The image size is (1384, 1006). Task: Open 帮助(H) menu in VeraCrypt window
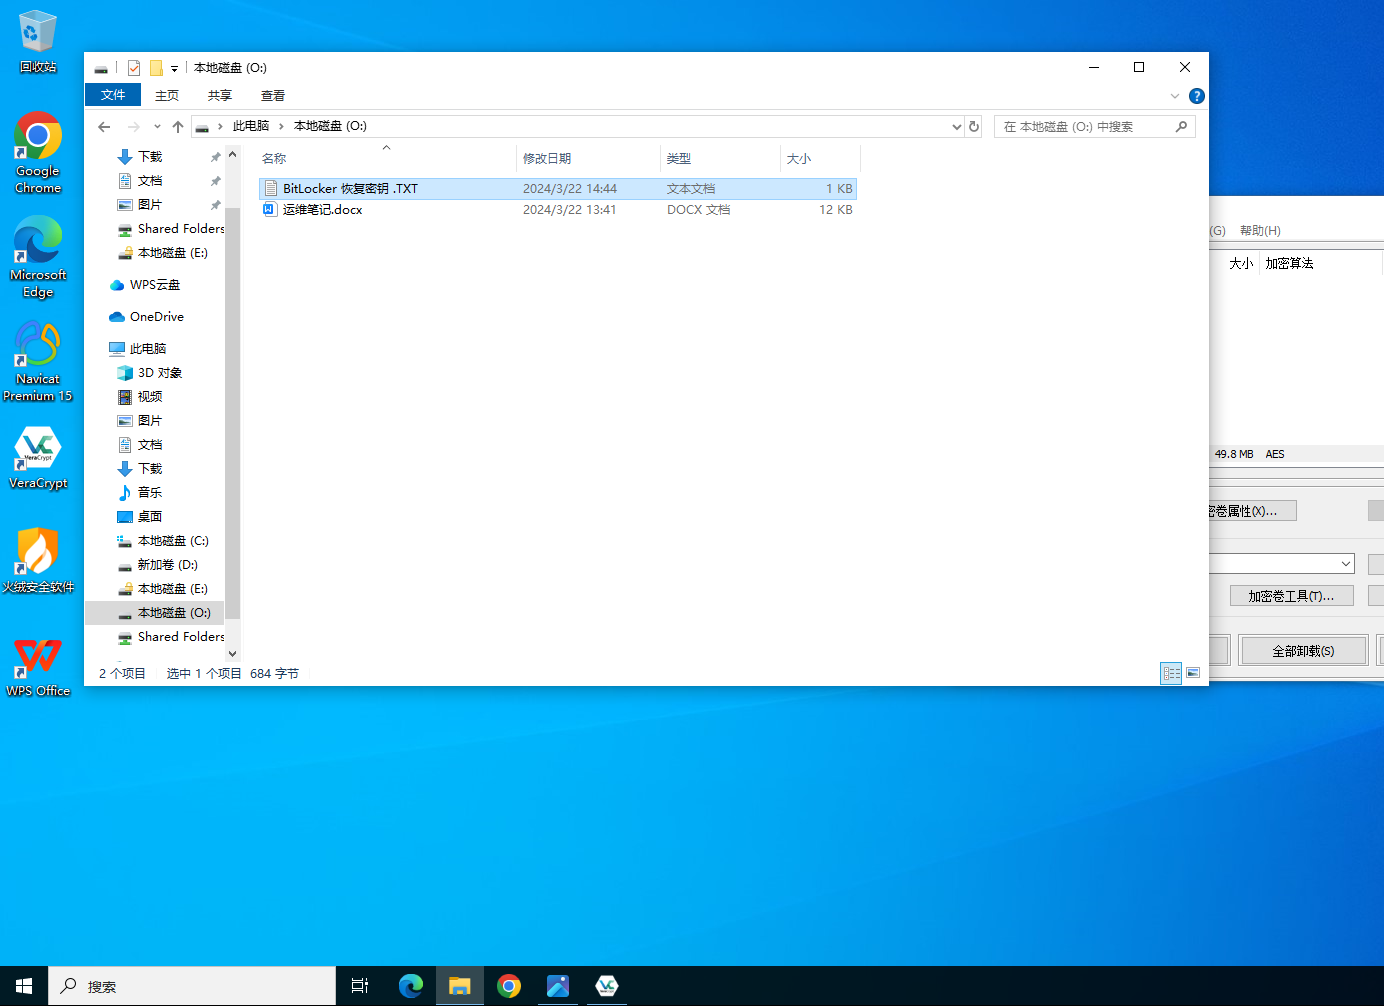[x=1260, y=231]
